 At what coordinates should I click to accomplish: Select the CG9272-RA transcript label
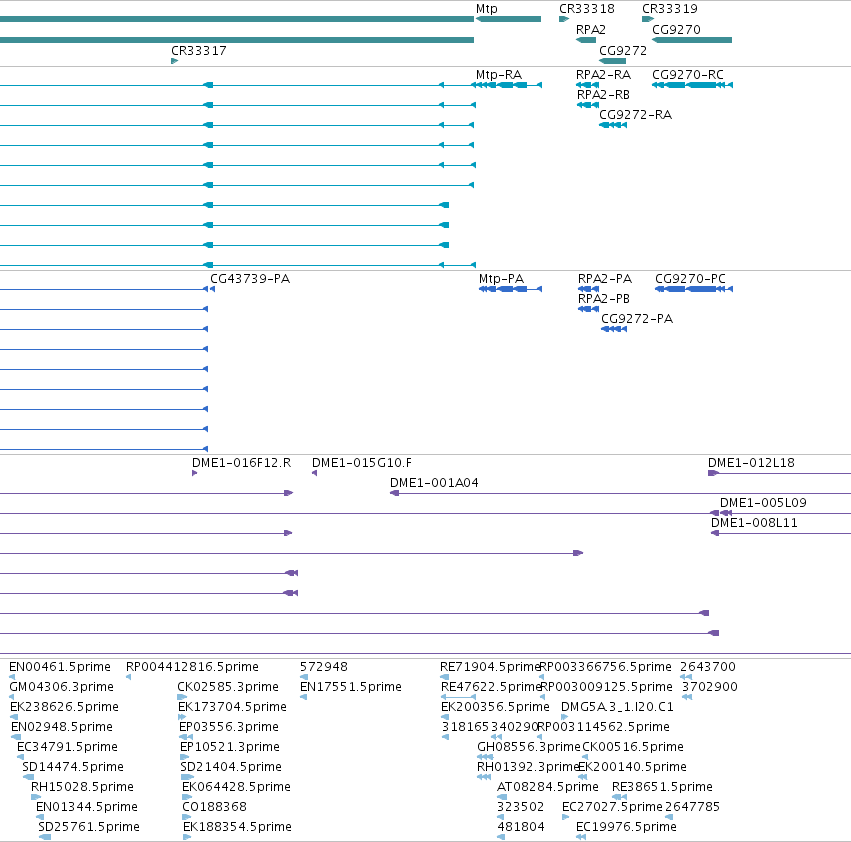[636, 115]
